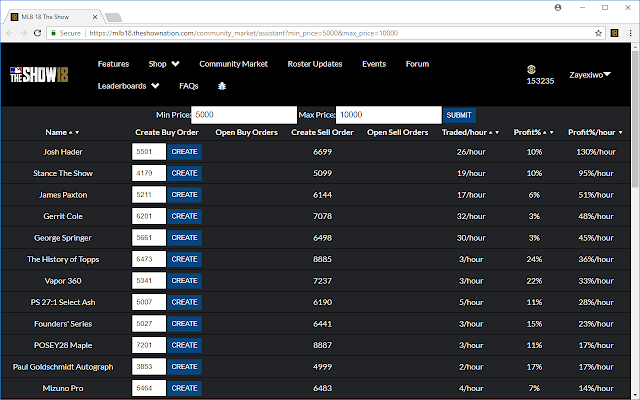Screen dimensions: 640x400
Task: Create buy order for Founders' Series
Action: pyautogui.click(x=184, y=324)
